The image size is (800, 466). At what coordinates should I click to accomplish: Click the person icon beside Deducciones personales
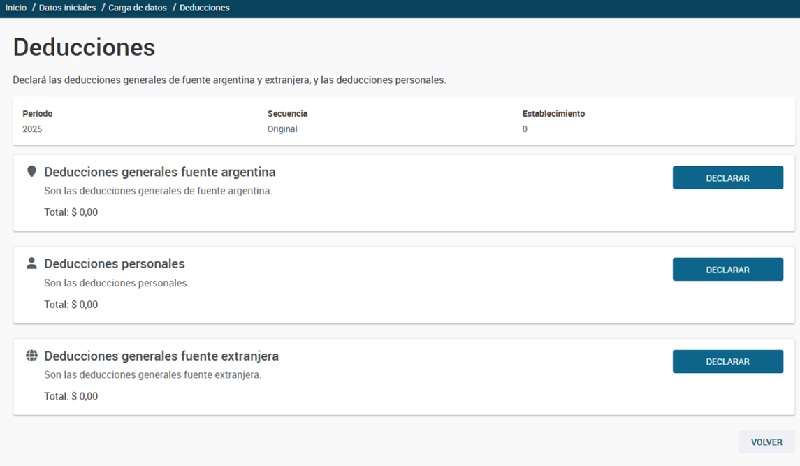coord(31,264)
